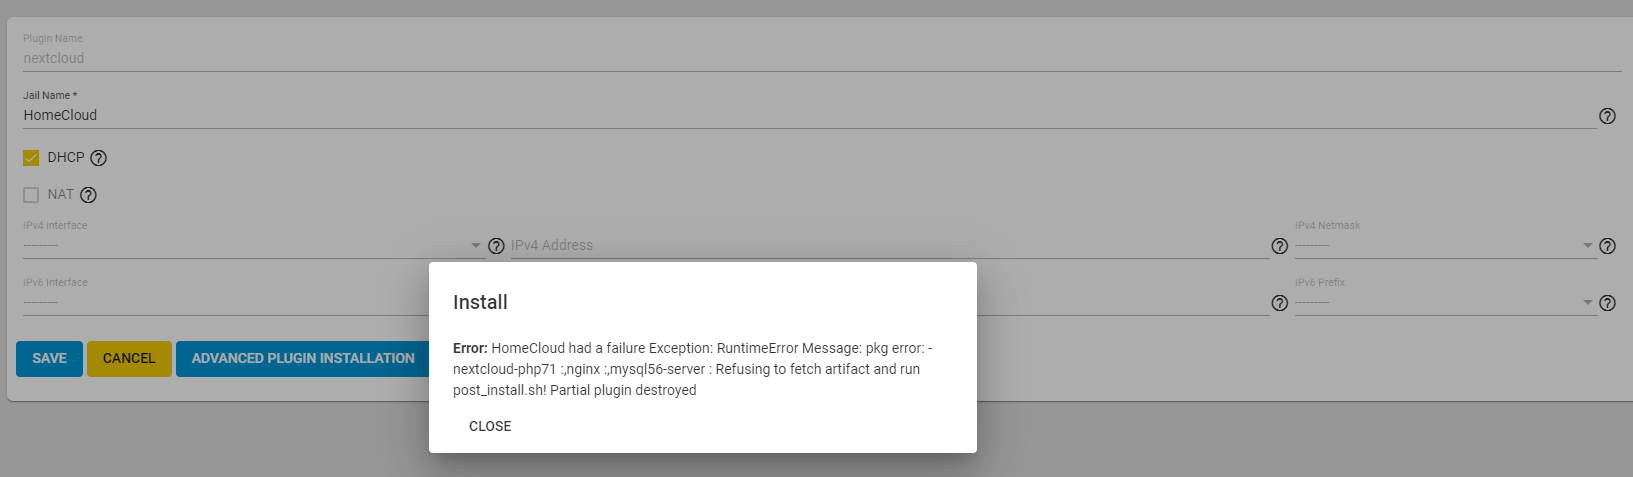Open help icon for IPv4 Address field

tap(1279, 246)
